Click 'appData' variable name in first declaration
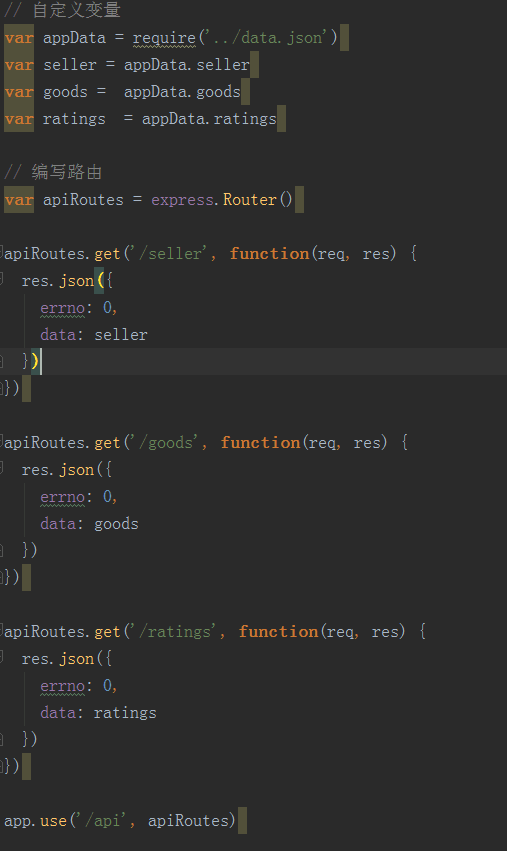Viewport: 507px width, 851px height. point(74,37)
